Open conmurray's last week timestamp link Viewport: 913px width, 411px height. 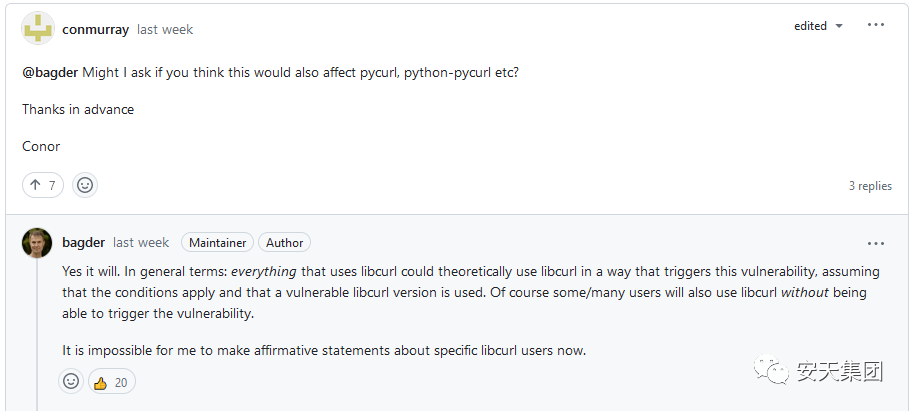[x=165, y=29]
